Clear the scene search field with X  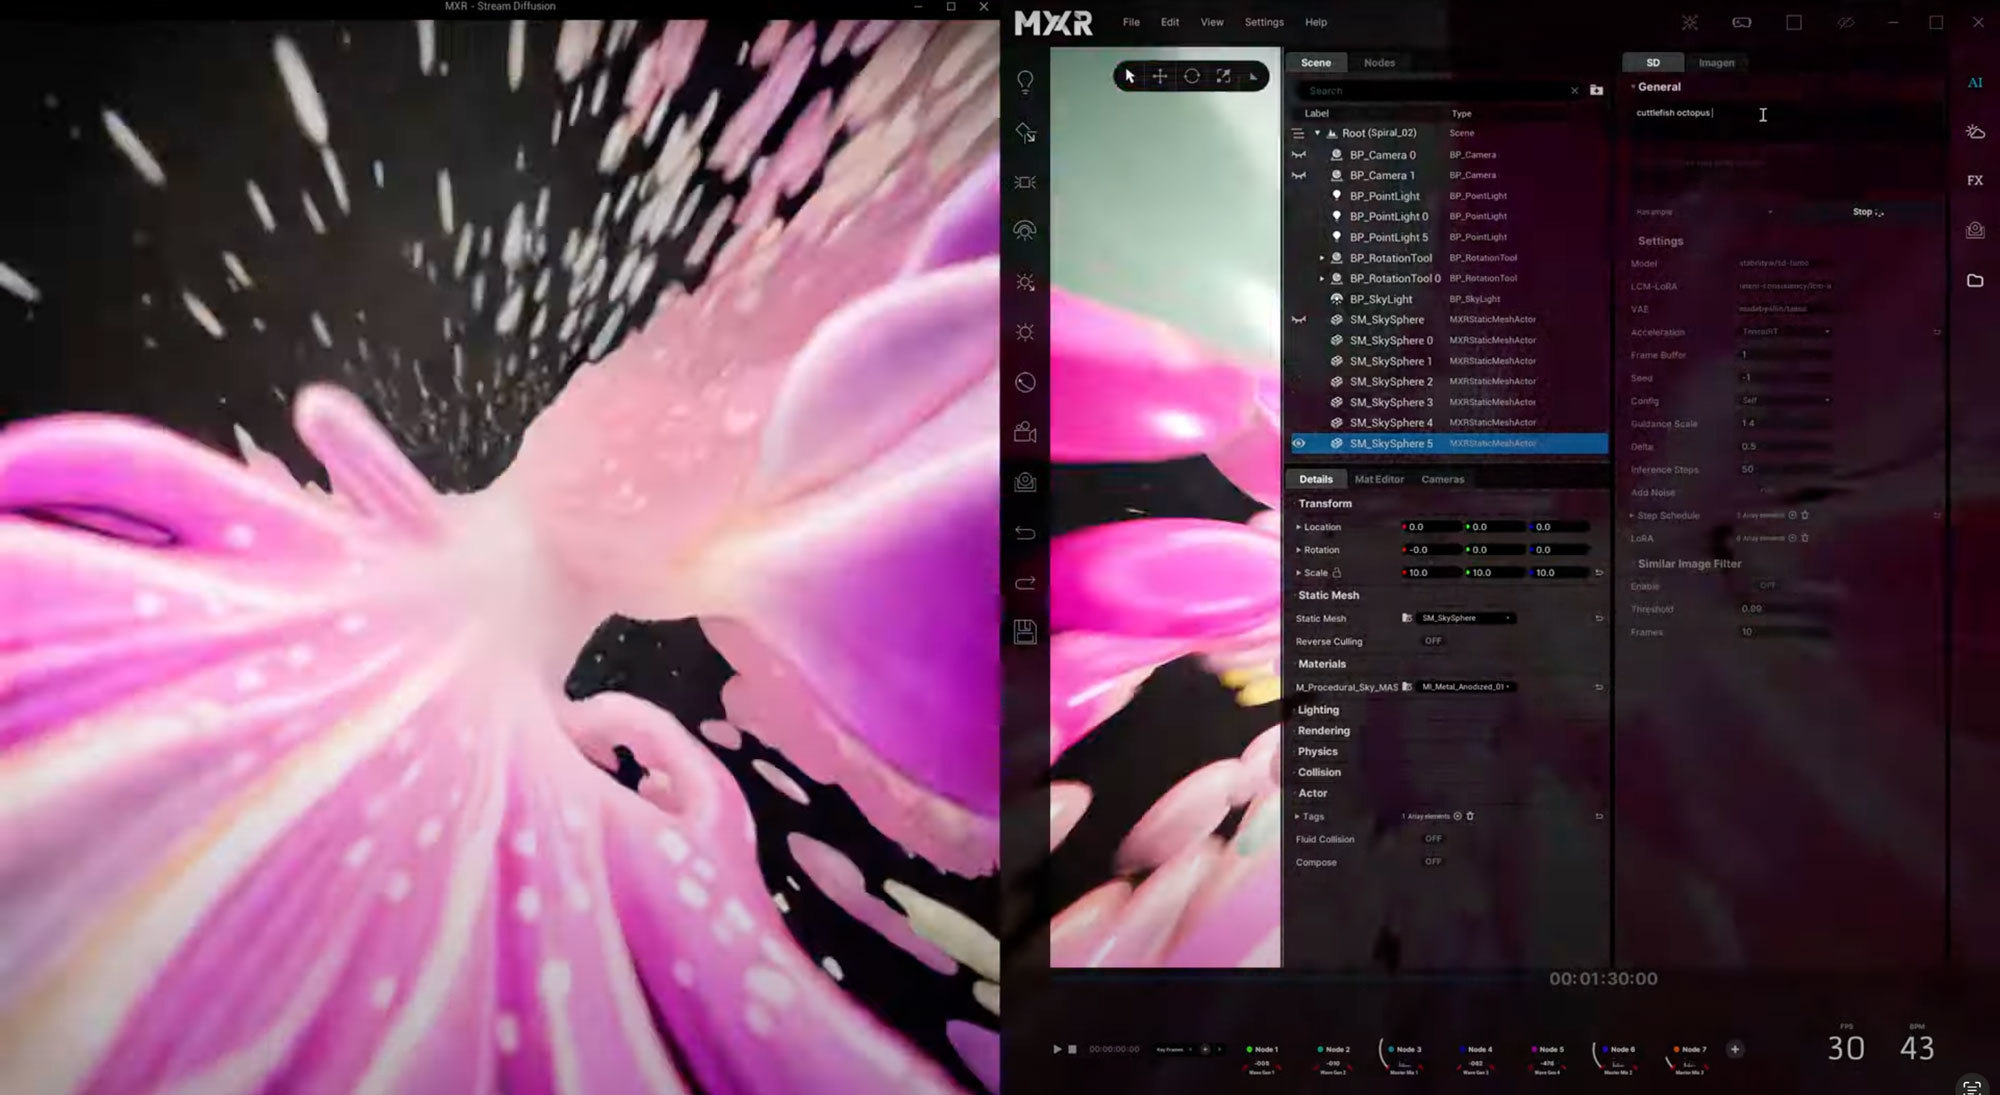pyautogui.click(x=1575, y=91)
